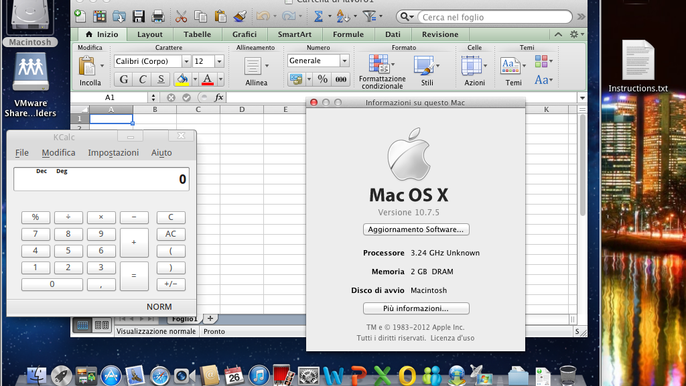Click the Allinea alignment icon
This screenshot has width=686, height=386.
tap(253, 67)
